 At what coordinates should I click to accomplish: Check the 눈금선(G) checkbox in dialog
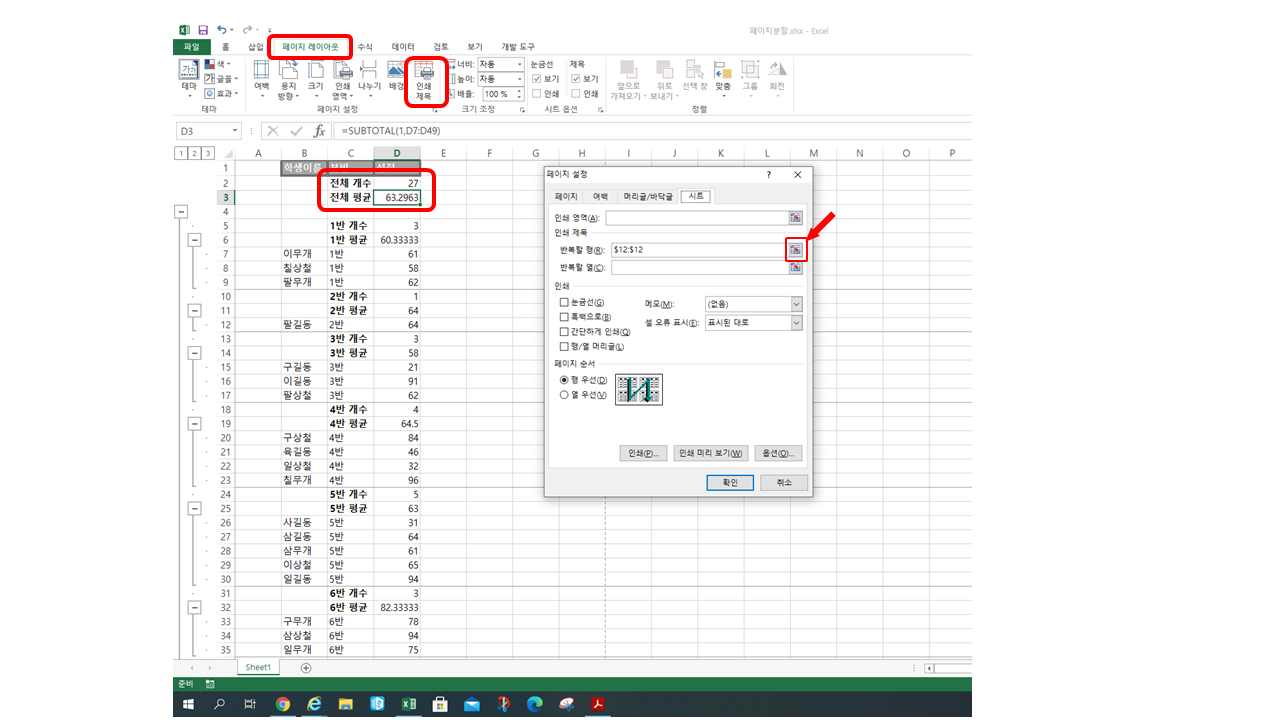(565, 302)
